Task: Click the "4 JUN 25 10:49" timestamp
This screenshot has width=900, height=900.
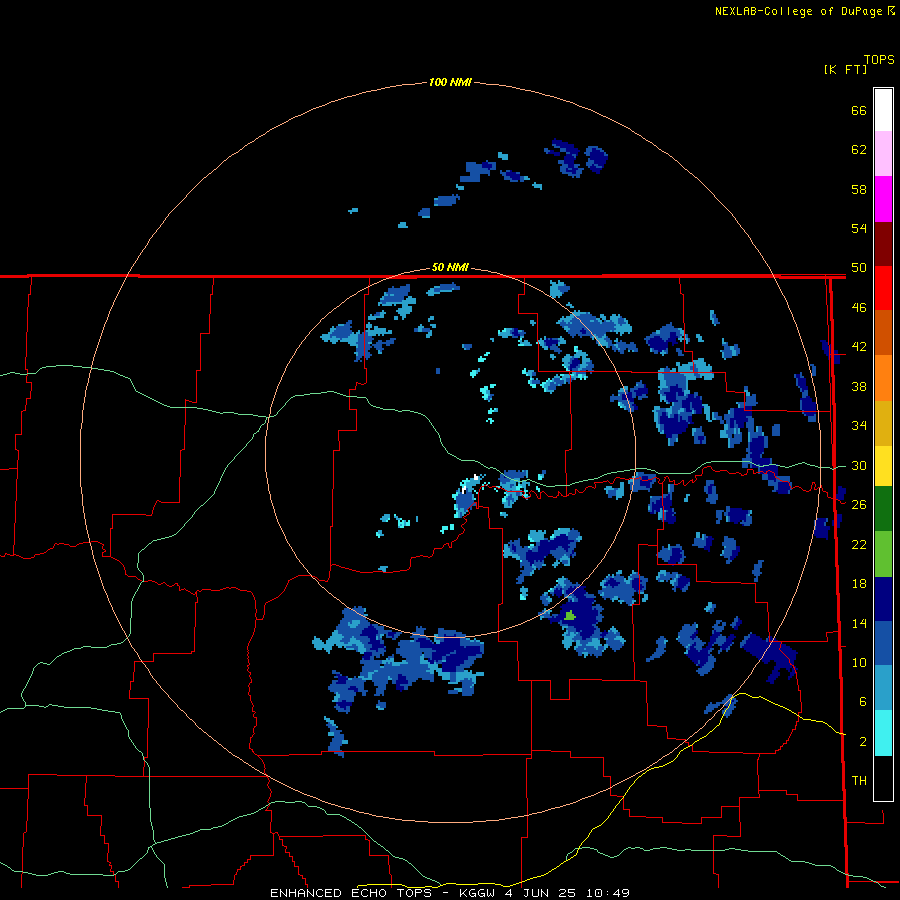Action: coord(567,893)
